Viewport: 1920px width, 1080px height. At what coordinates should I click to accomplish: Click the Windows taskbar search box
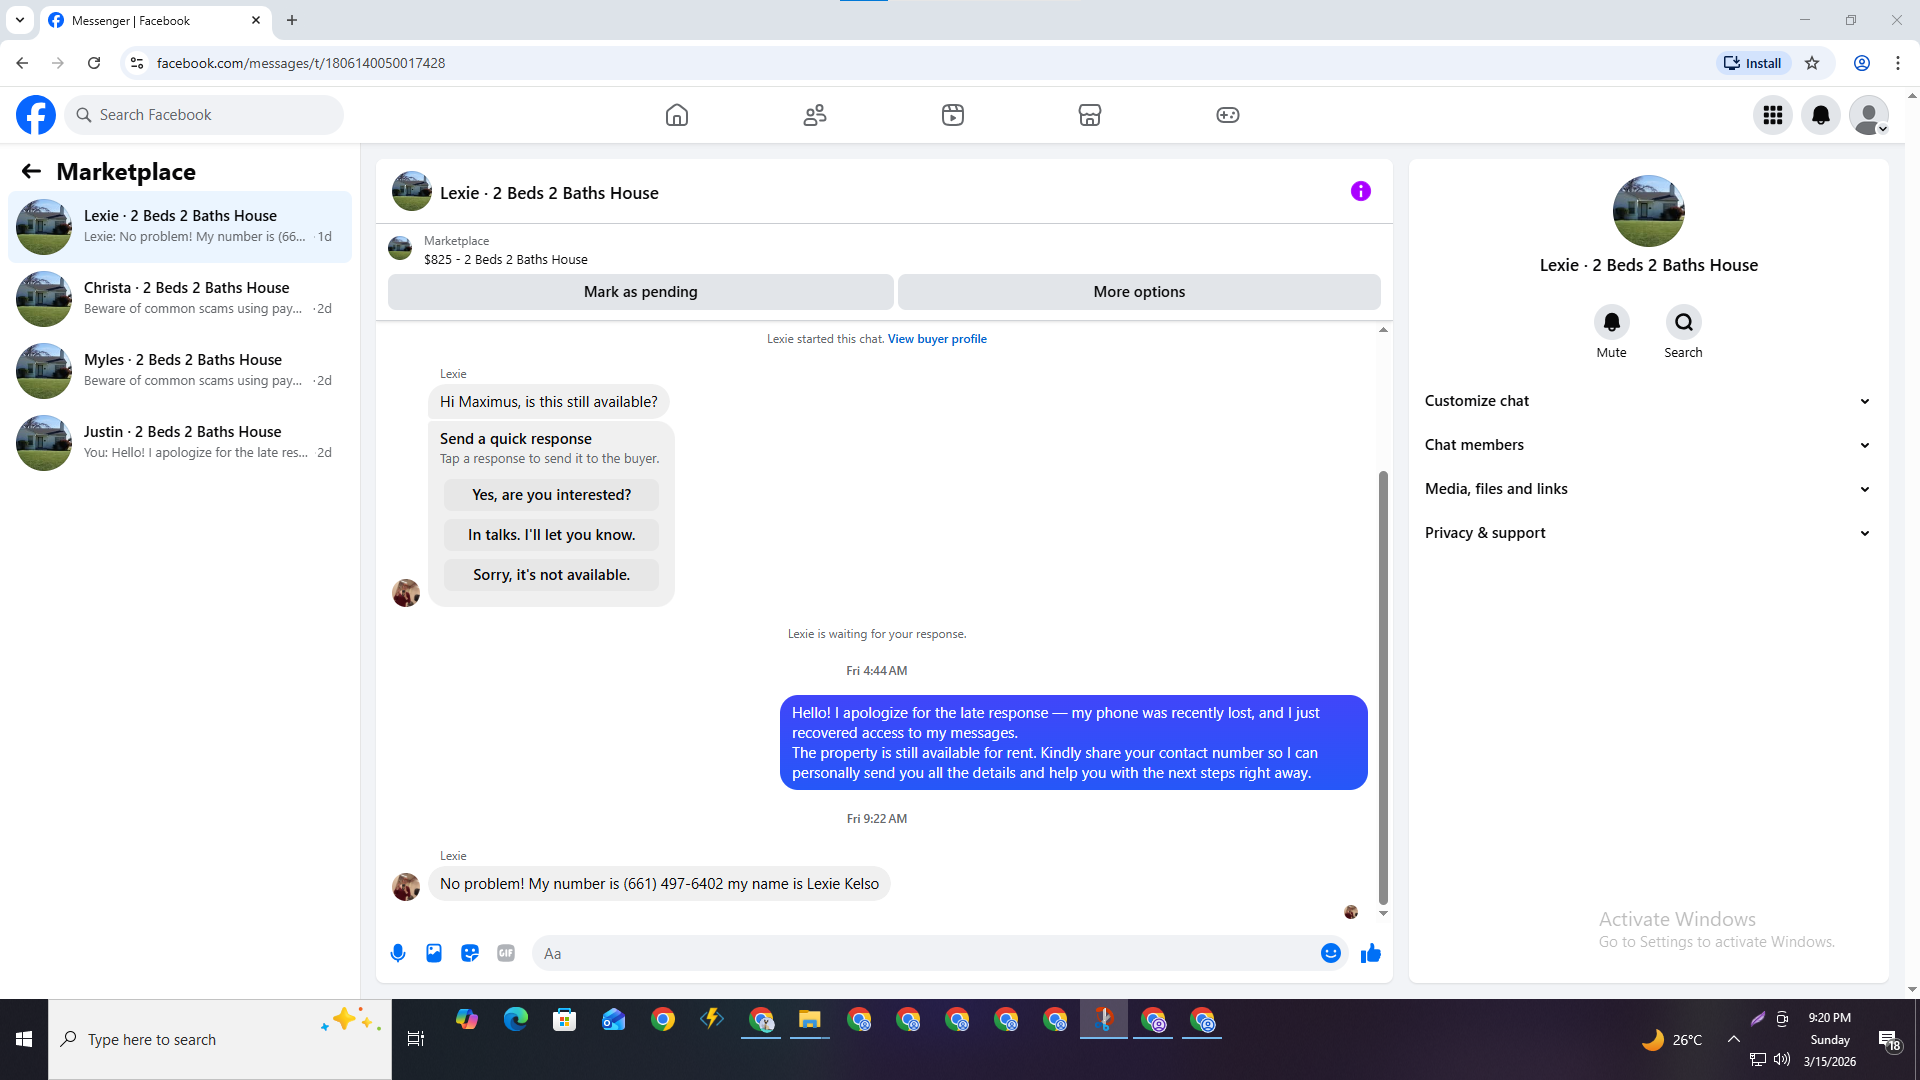point(220,1040)
